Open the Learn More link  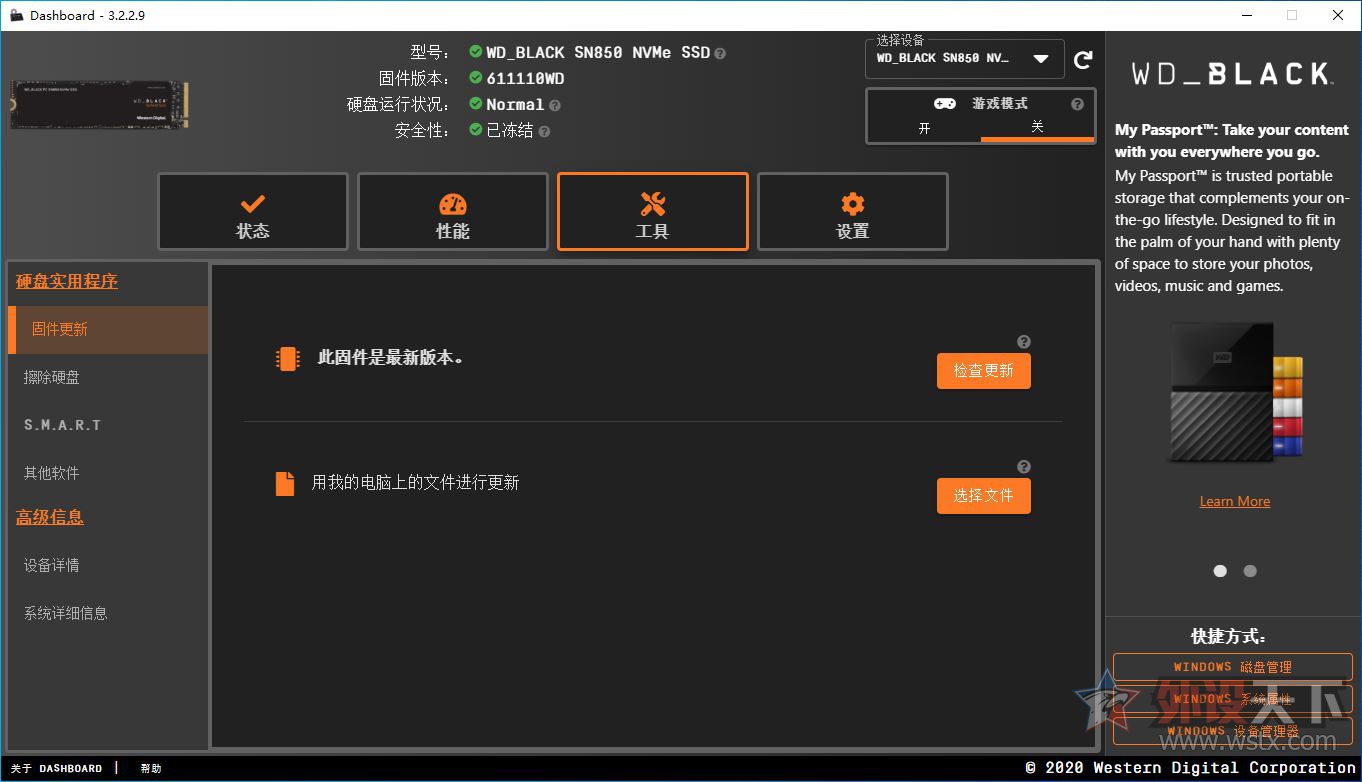point(1234,501)
